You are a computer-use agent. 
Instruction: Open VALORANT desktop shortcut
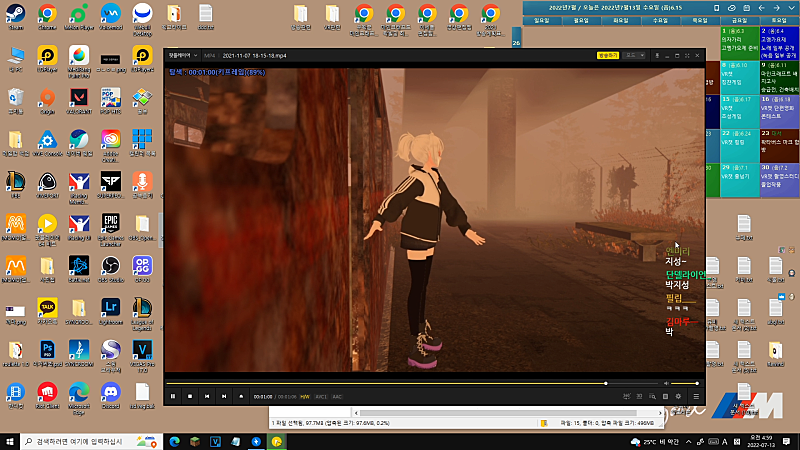coord(79,101)
